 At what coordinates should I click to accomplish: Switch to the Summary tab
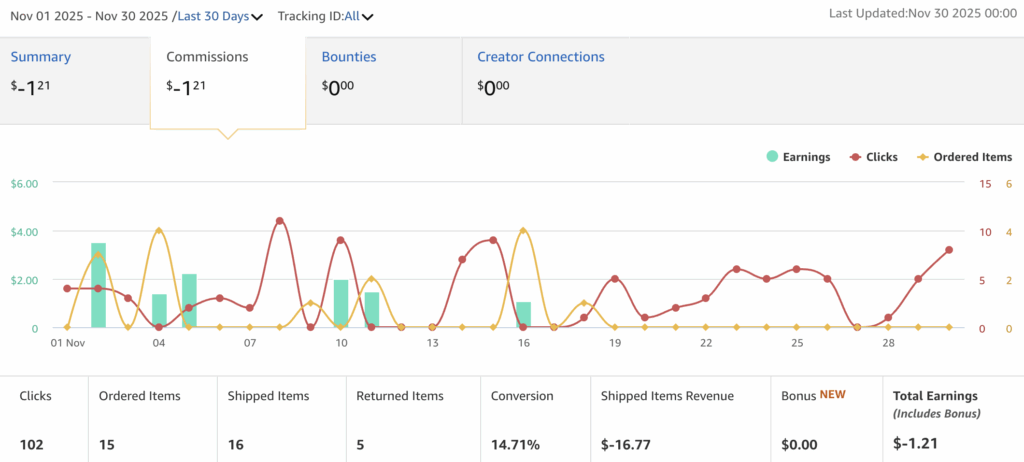[40, 57]
